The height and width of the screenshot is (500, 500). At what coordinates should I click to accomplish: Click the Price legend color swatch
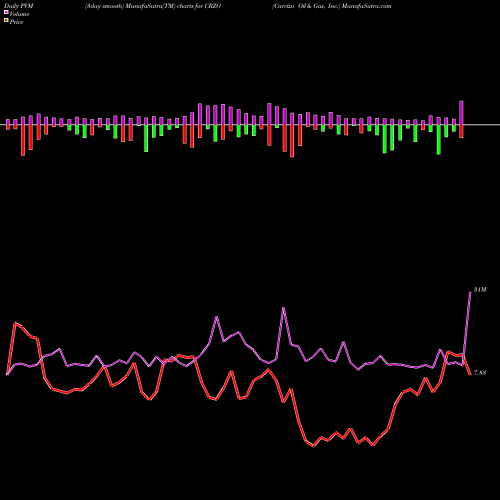point(6,21)
